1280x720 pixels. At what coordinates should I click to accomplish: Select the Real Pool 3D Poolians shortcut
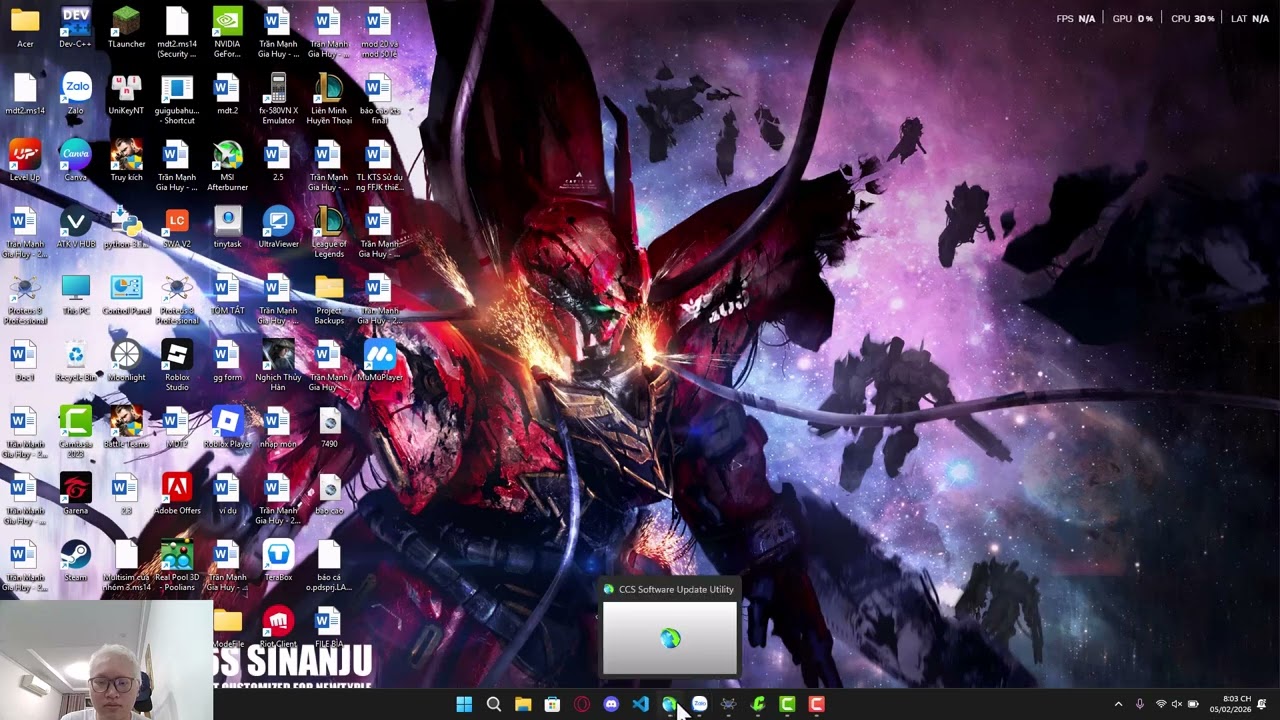(x=177, y=566)
